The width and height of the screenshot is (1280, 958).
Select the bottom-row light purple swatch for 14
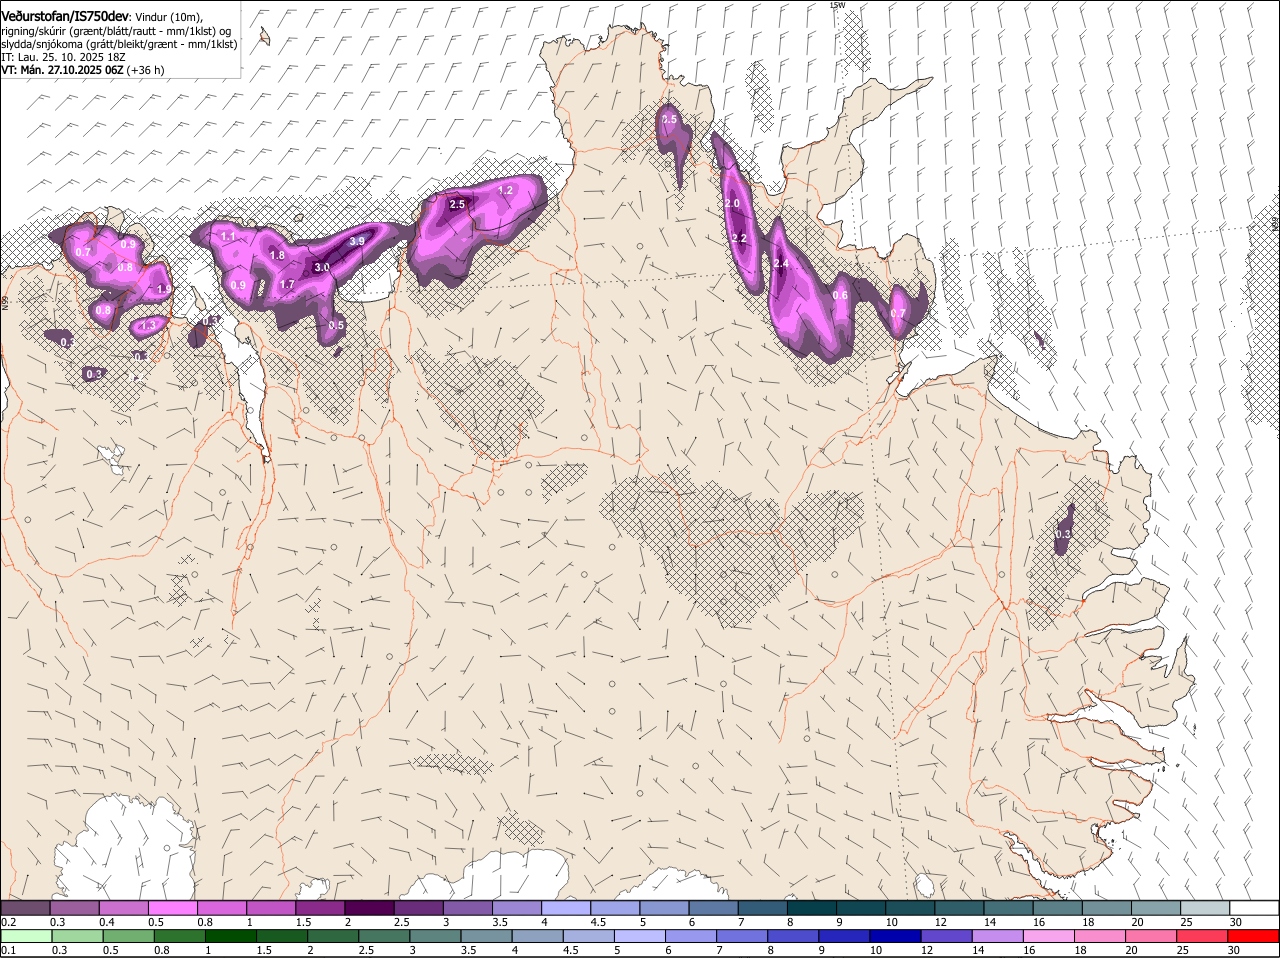click(x=998, y=936)
